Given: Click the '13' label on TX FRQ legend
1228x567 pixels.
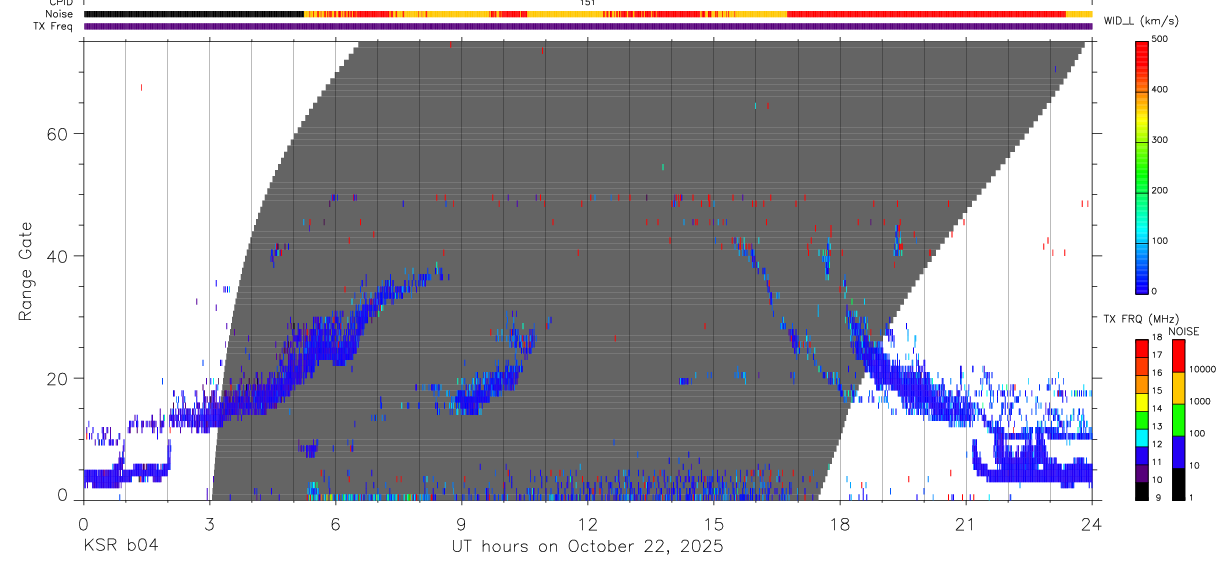Looking at the screenshot, I should [1156, 426].
